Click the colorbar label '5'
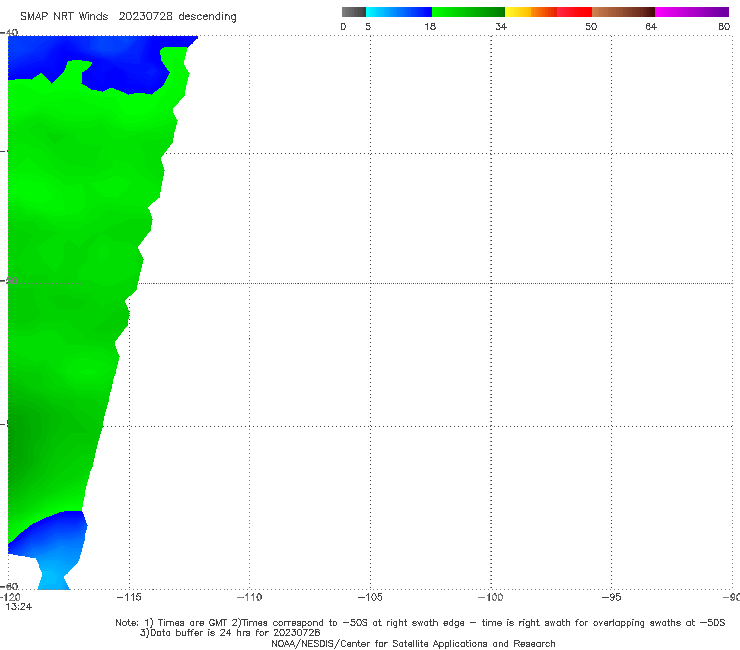Image resolution: width=740 pixels, height=650 pixels. click(368, 26)
